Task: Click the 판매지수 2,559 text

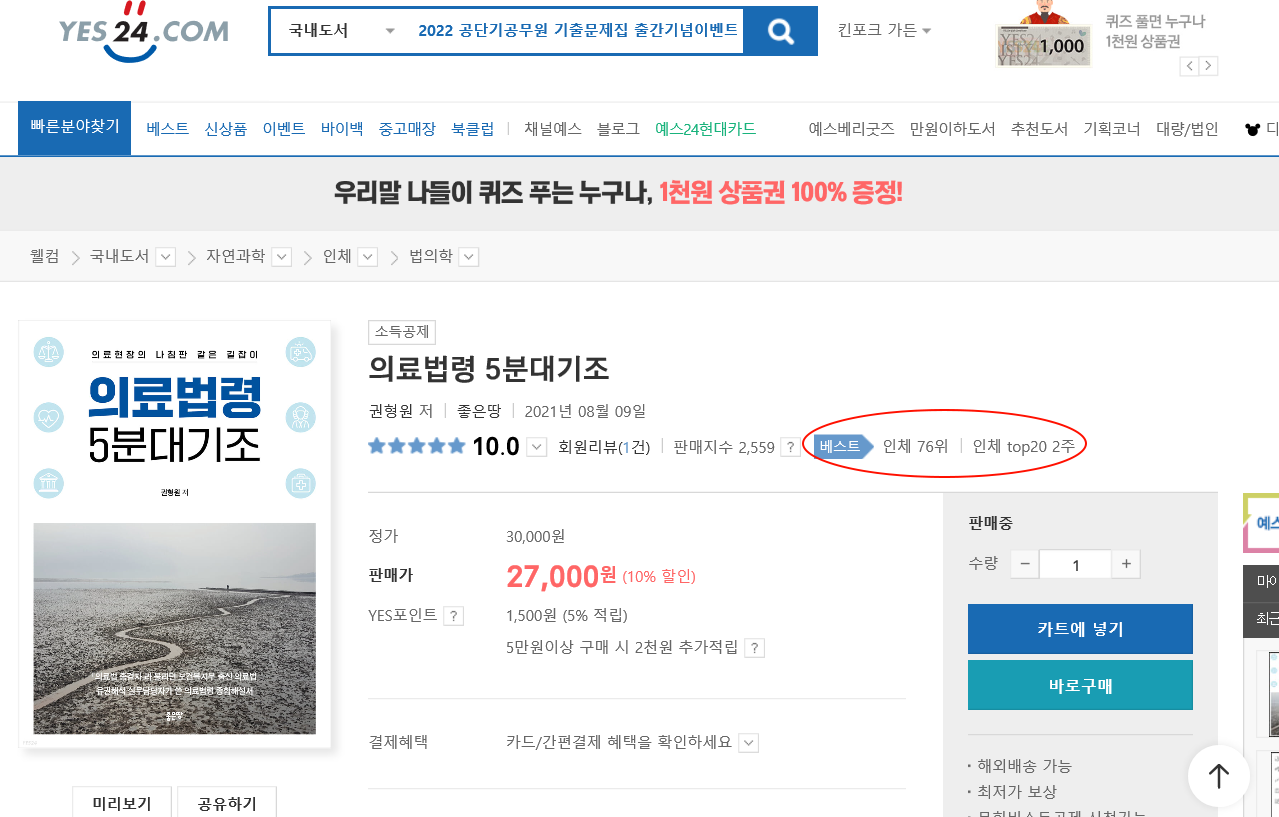Action: click(724, 447)
